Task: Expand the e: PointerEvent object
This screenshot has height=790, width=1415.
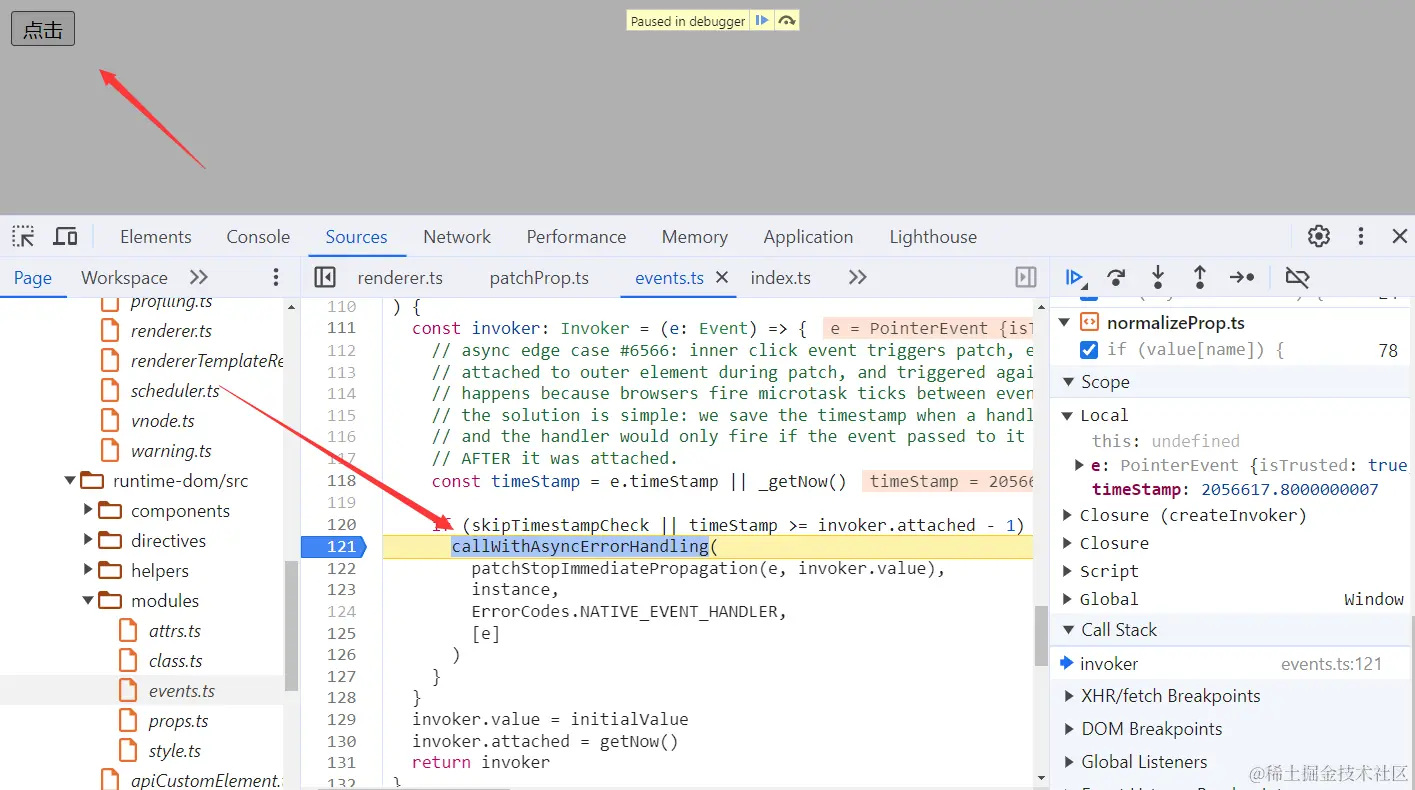Action: point(1080,465)
